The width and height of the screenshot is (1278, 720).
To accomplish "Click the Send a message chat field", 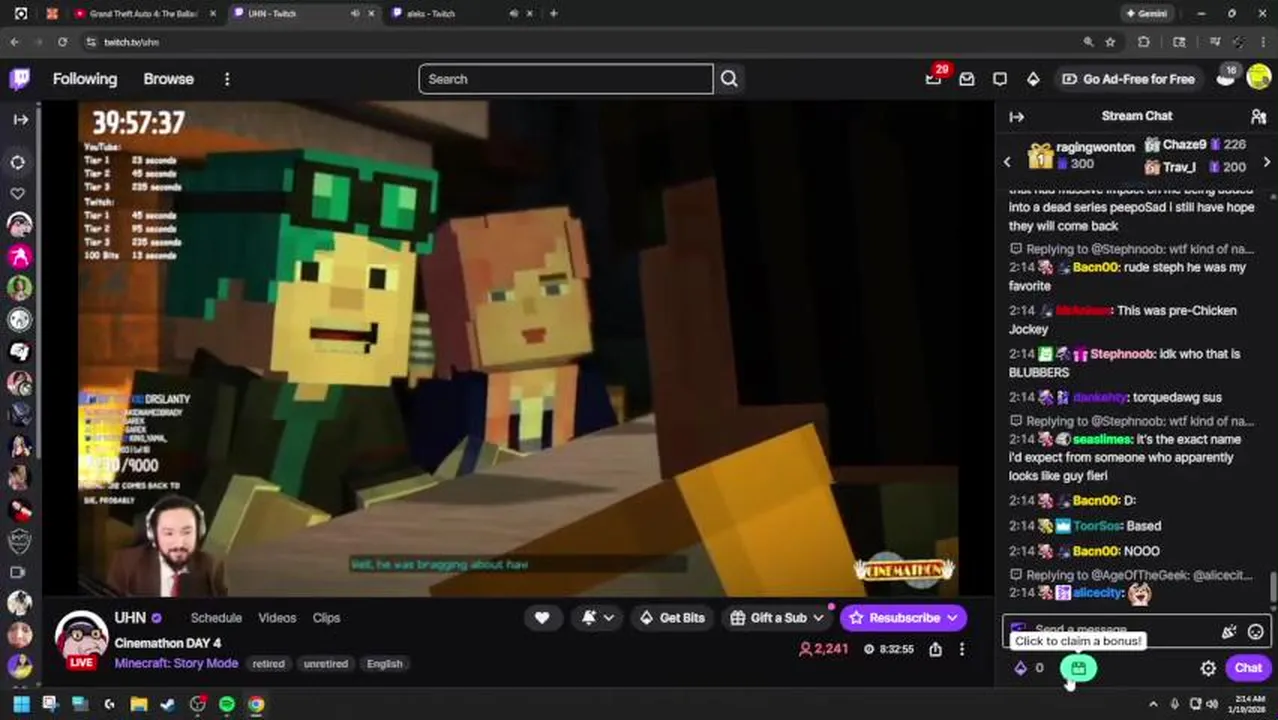I will tap(1137, 631).
